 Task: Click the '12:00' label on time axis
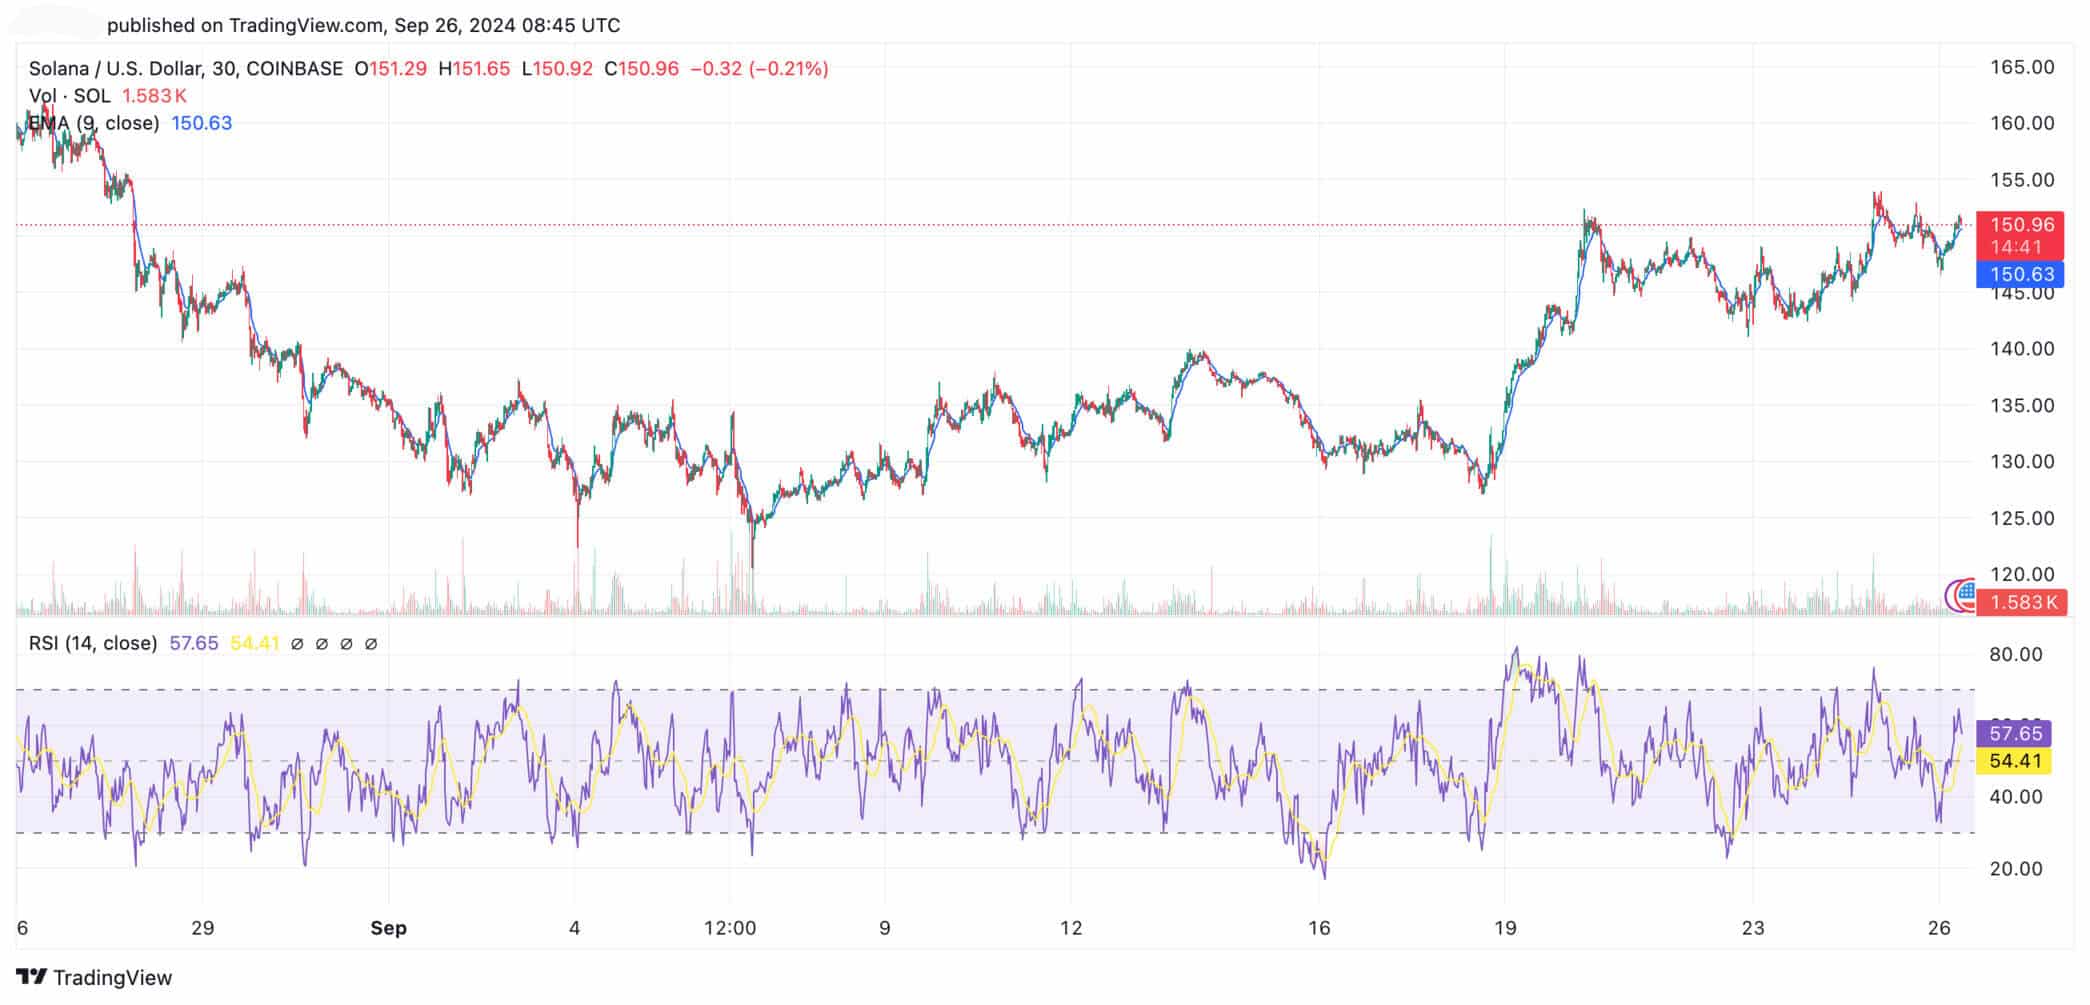pyautogui.click(x=730, y=928)
